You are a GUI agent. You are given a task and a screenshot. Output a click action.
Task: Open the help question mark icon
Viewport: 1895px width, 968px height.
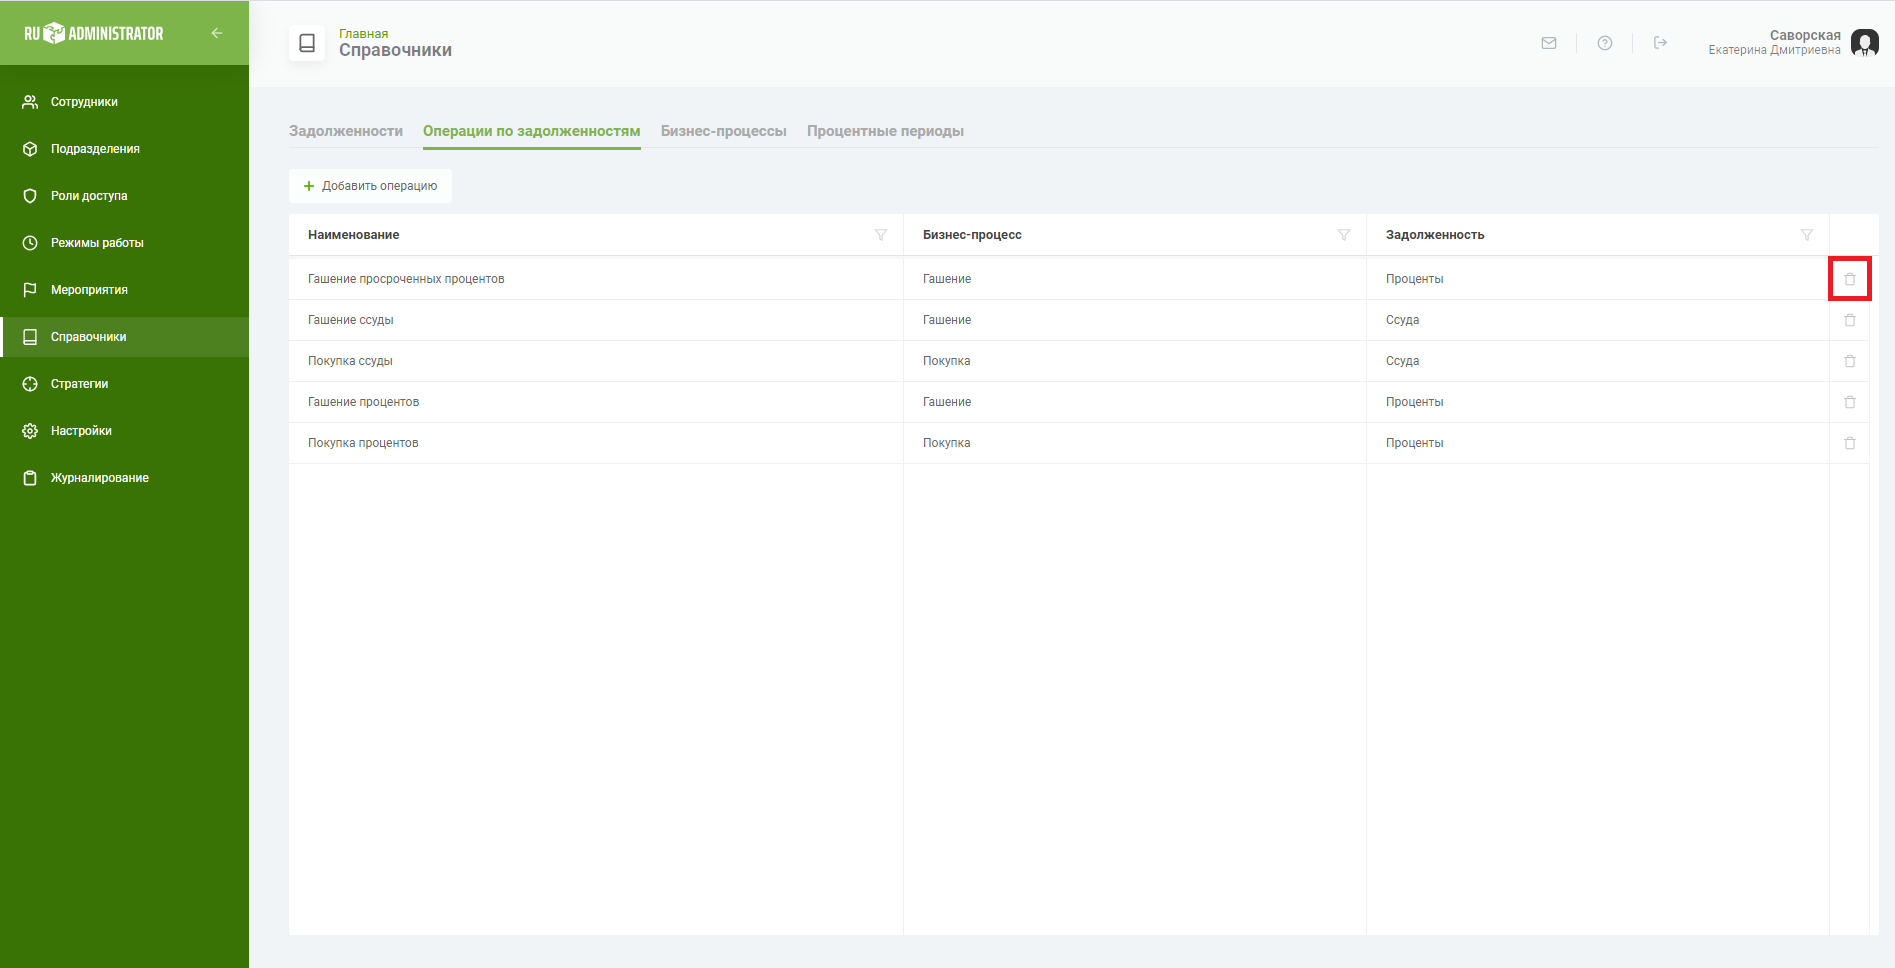click(1605, 43)
